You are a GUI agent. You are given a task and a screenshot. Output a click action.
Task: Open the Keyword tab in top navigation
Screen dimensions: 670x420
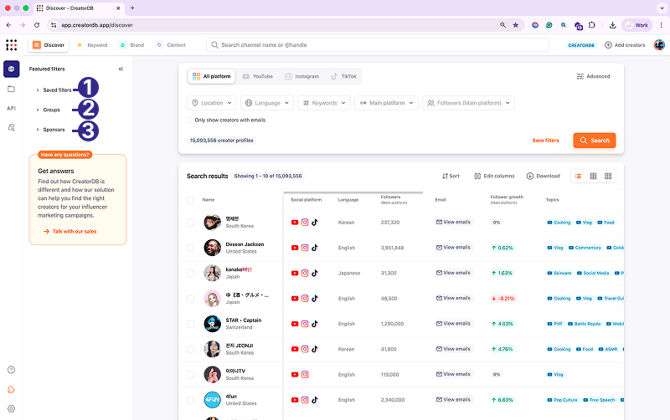(92, 45)
